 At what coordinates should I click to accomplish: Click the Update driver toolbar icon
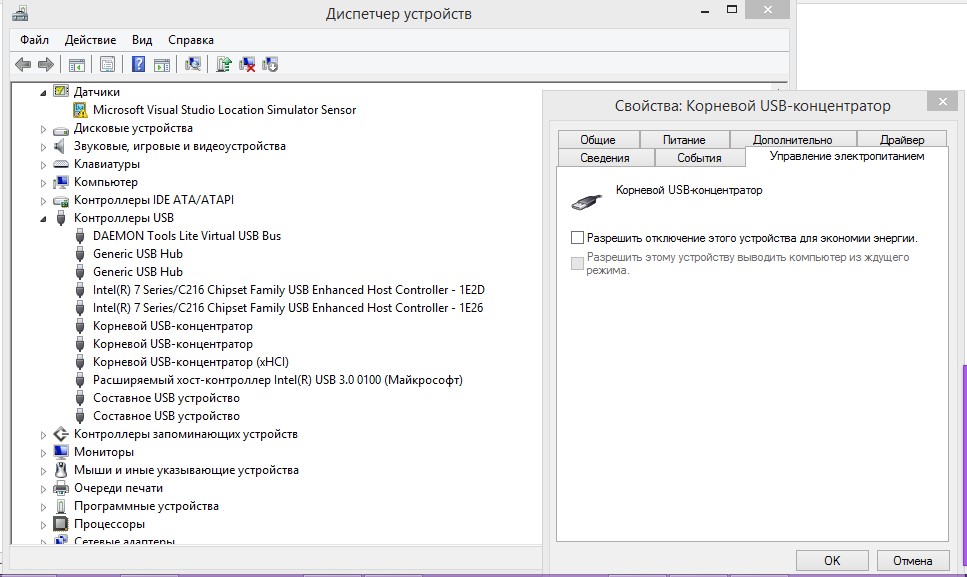pos(223,64)
